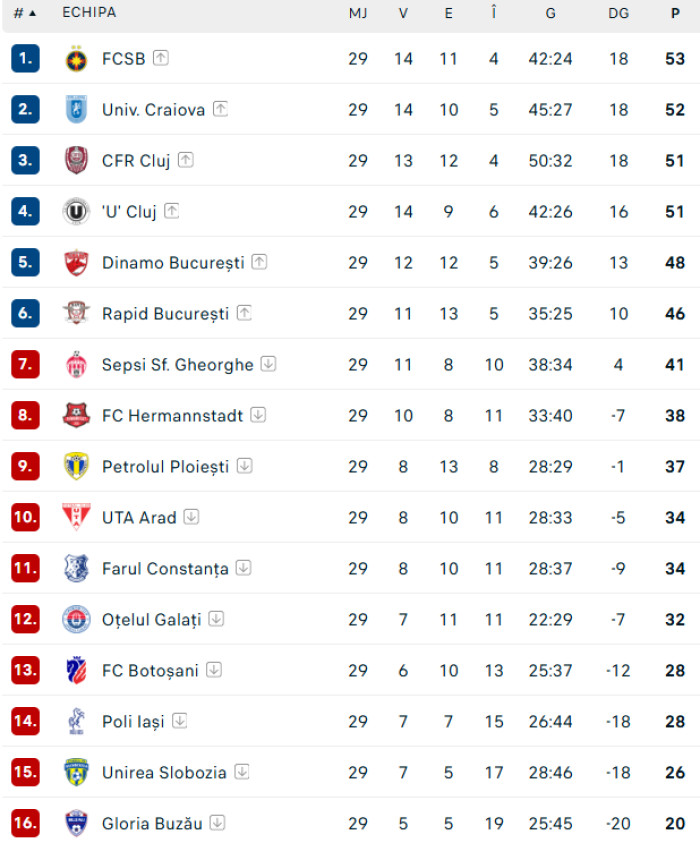Click the down-arrow badge beside Sepsi Sf. Gheorghe
The width and height of the screenshot is (700, 842).
coord(268,364)
